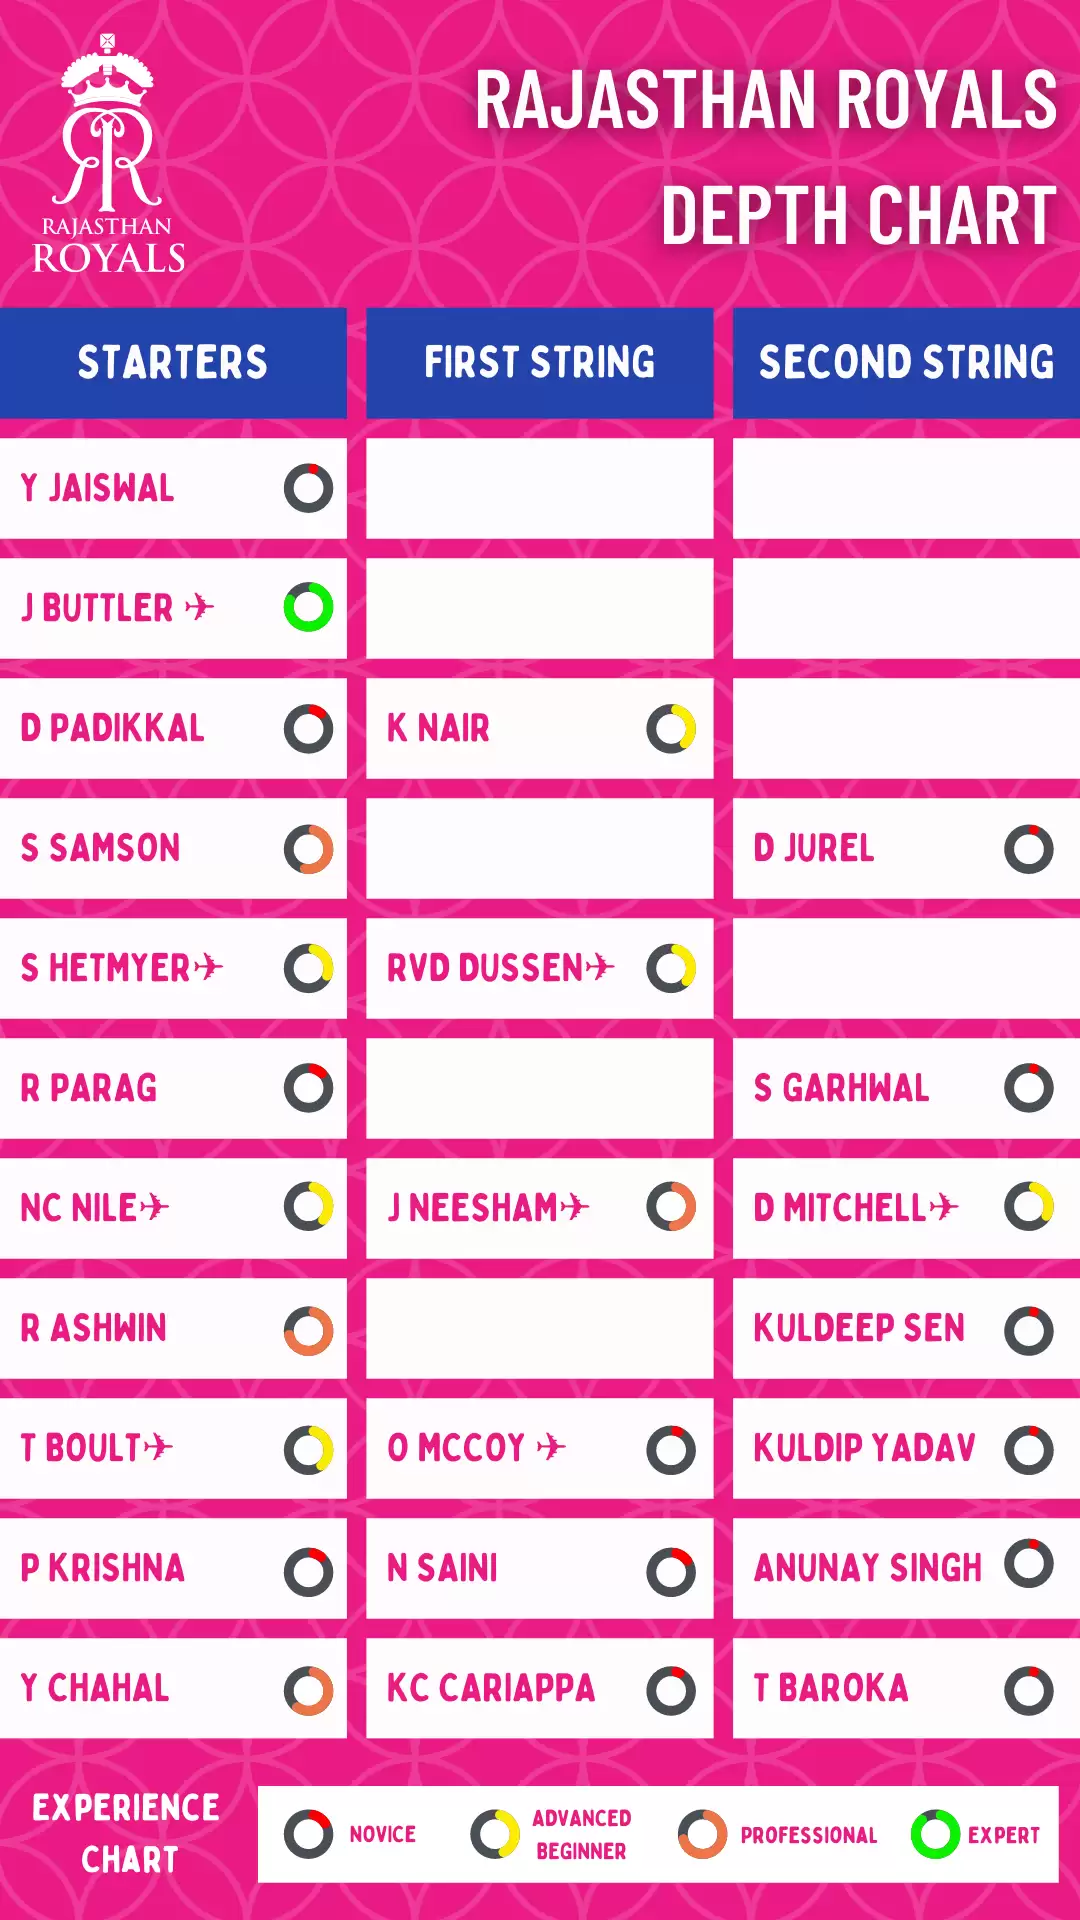Click R Ashwin's professional ring icon
The height and width of the screenshot is (1920, 1080).
tap(308, 1331)
